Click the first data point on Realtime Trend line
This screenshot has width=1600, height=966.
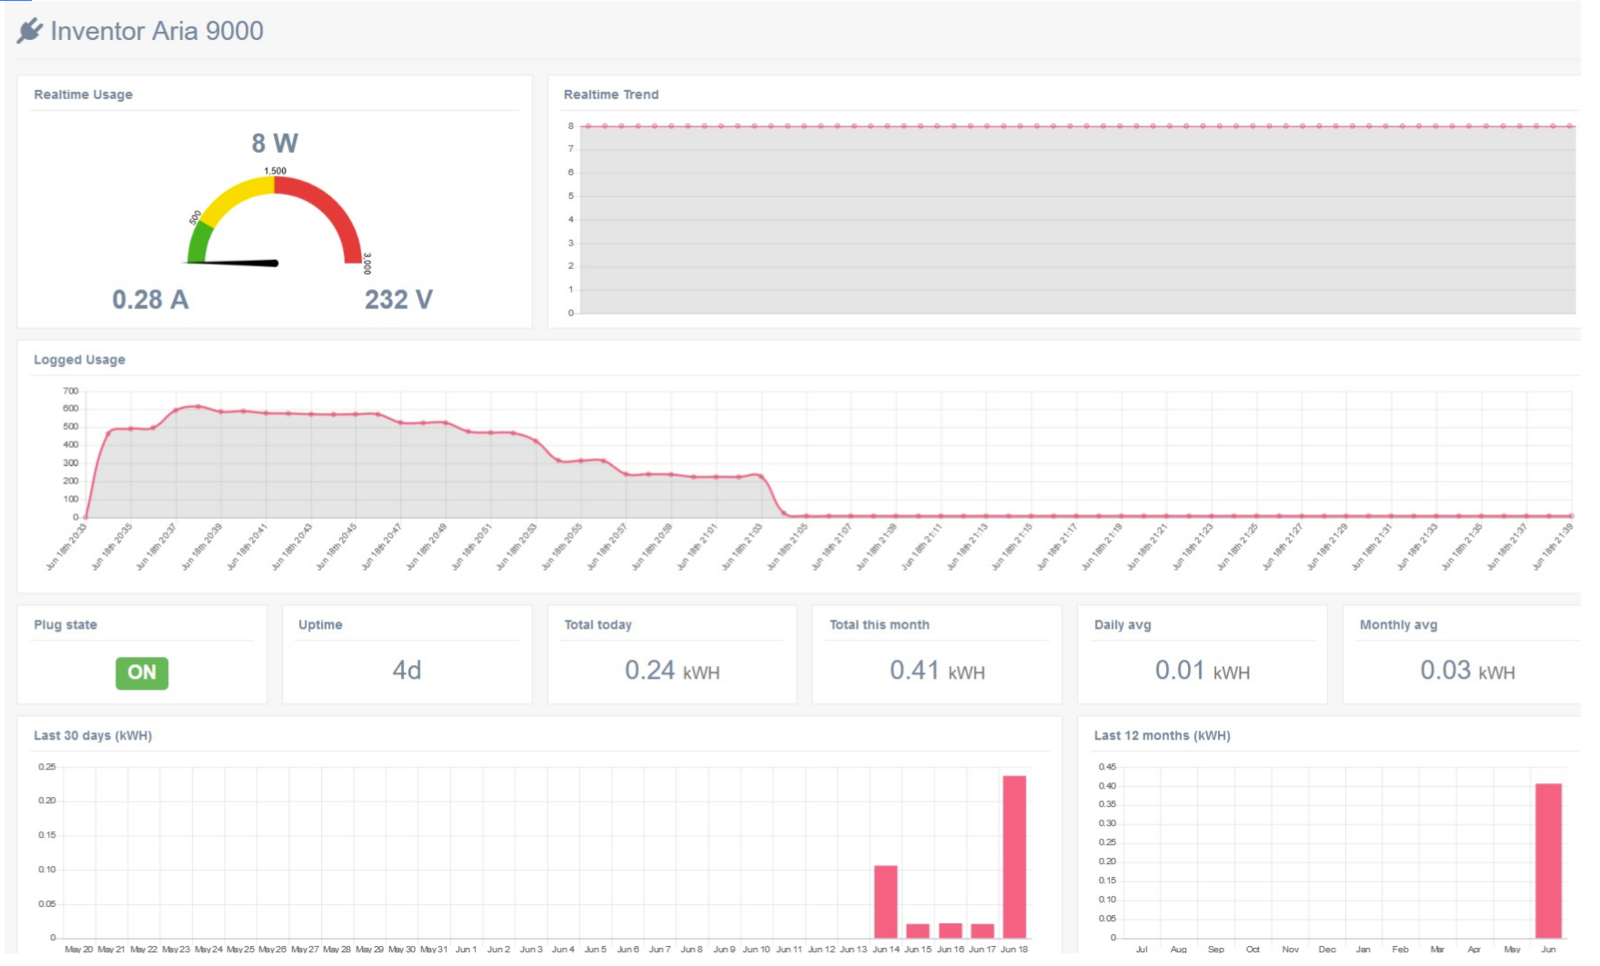(588, 126)
